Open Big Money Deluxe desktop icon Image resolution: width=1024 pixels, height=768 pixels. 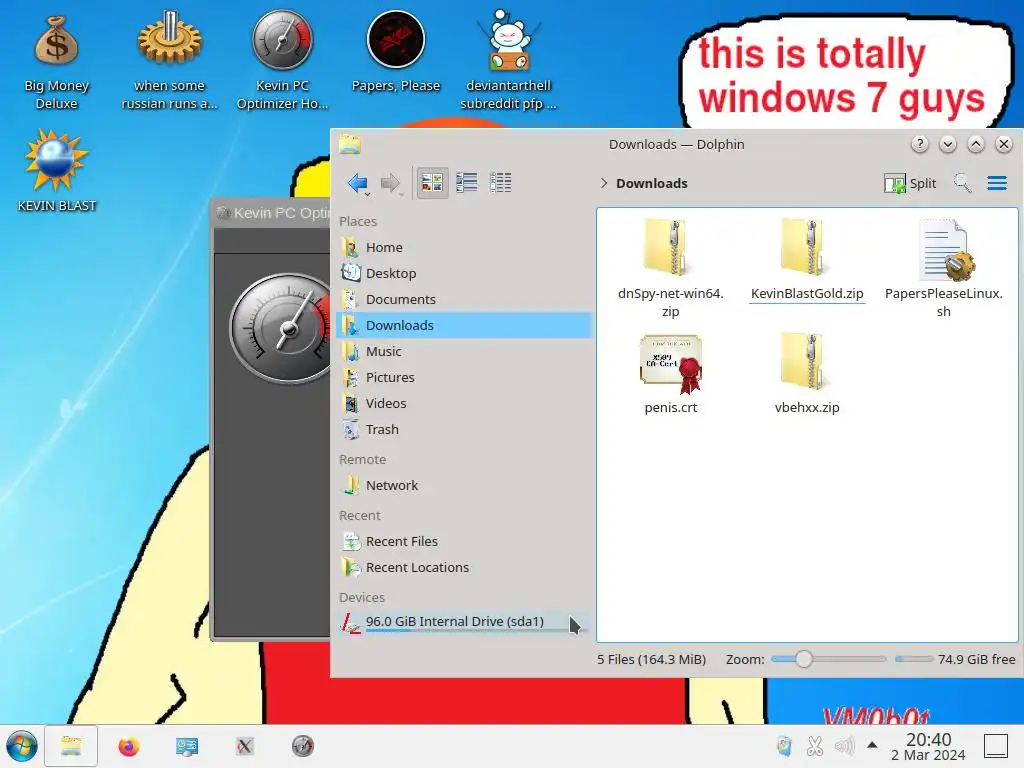57,64
